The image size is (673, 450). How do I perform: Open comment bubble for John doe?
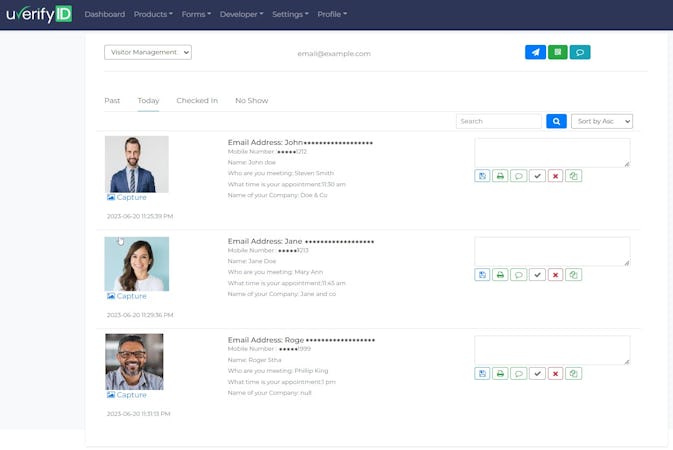(x=518, y=176)
